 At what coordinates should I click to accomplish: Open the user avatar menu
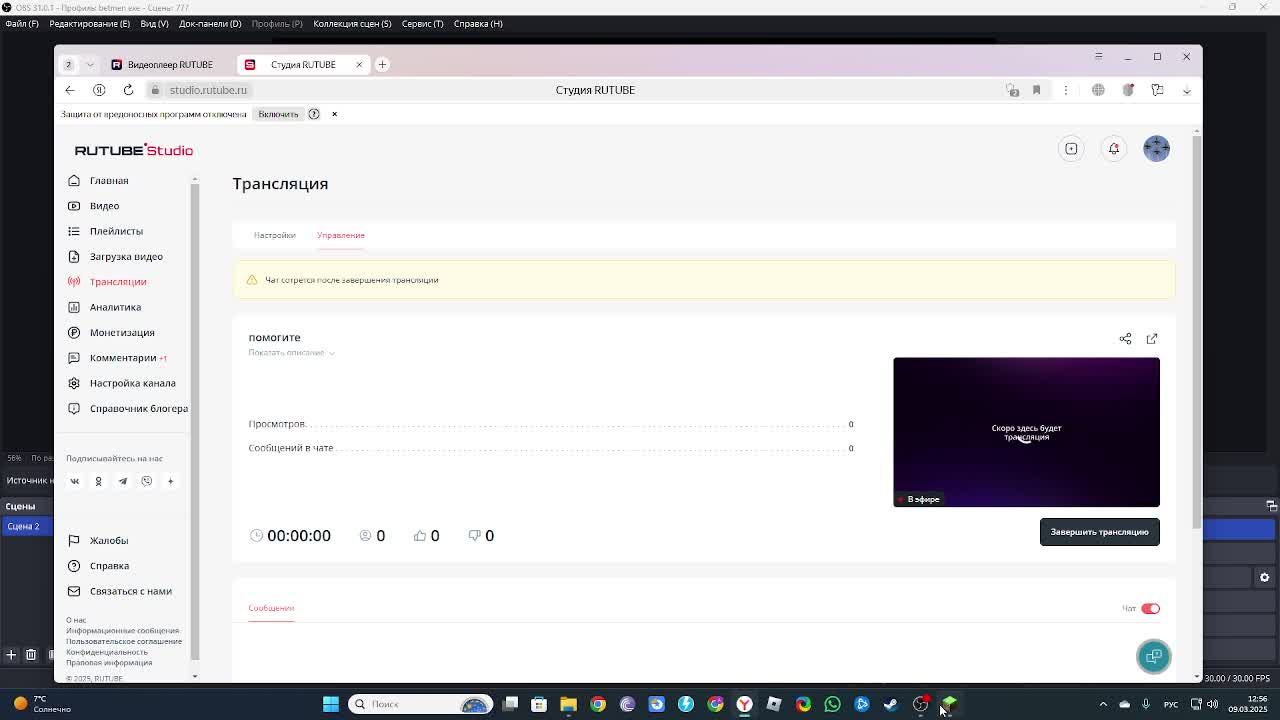(1156, 148)
